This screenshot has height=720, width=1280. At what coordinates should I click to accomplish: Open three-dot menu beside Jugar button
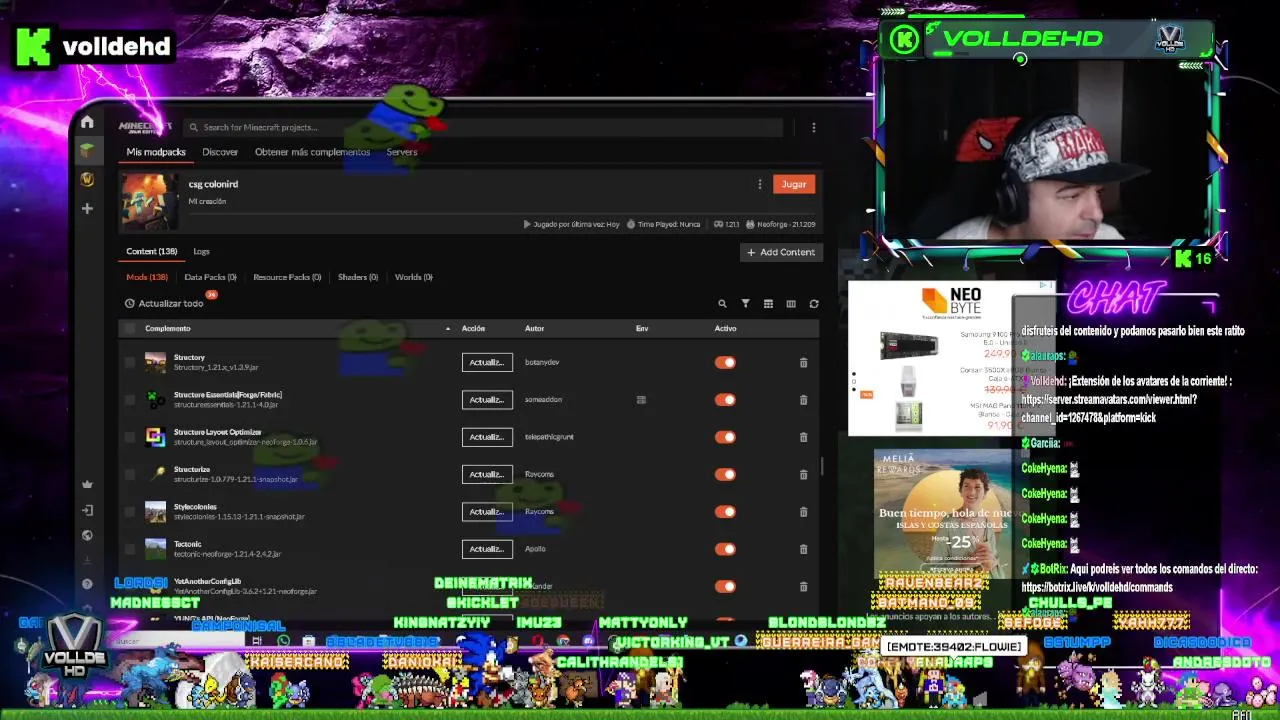point(760,184)
